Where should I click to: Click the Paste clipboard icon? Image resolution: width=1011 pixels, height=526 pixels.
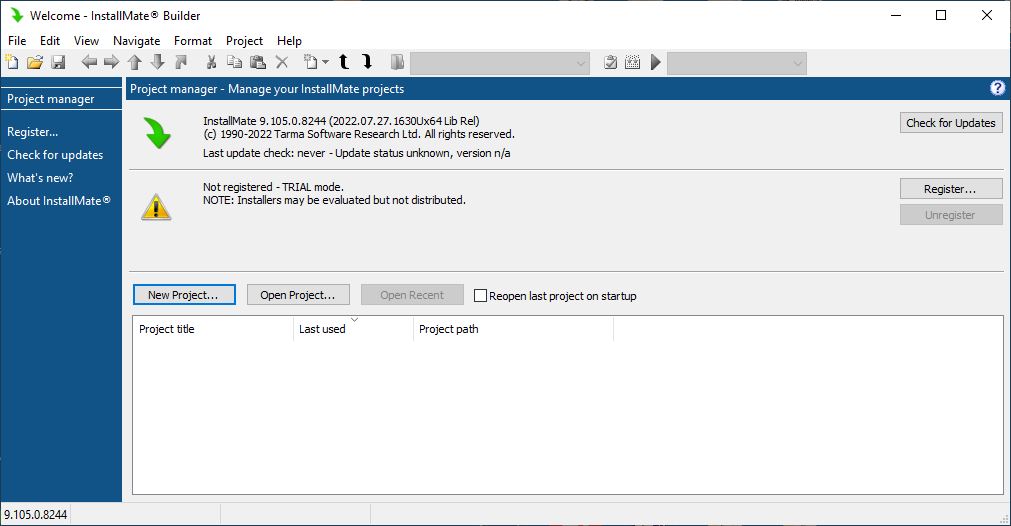coord(258,62)
